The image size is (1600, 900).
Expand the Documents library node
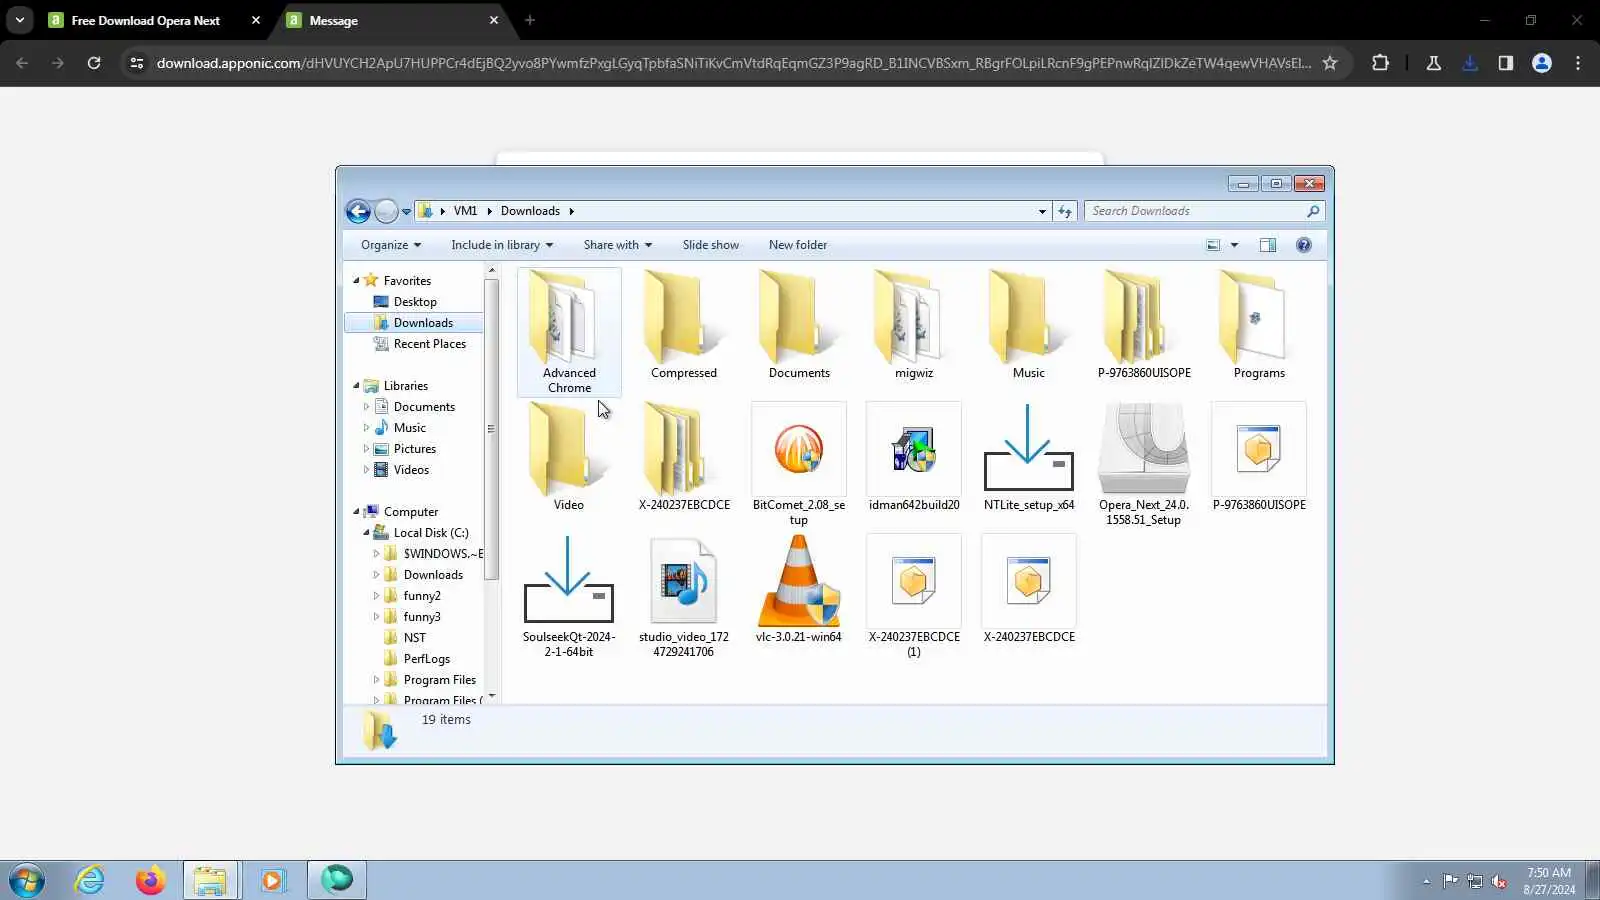tap(366, 407)
